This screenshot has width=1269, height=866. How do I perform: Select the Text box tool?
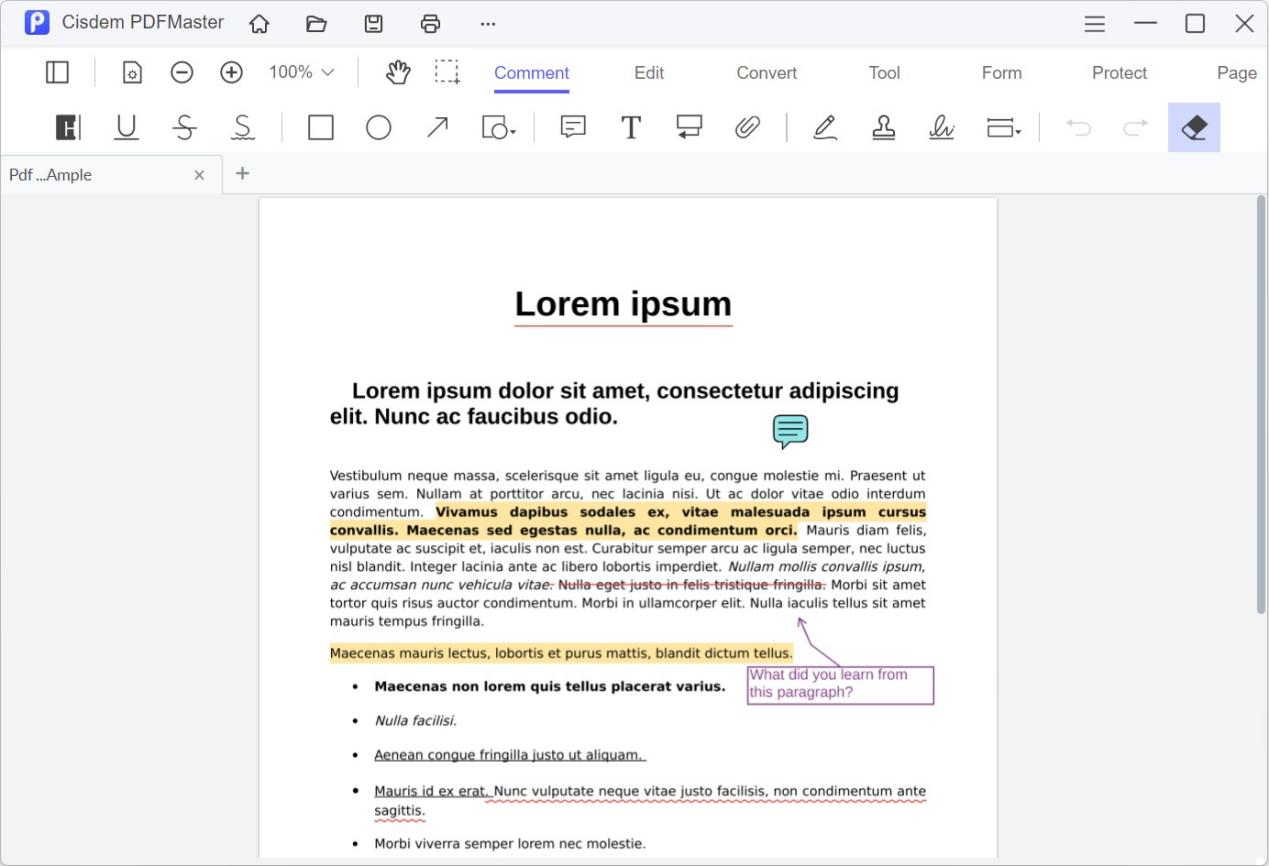pyautogui.click(x=631, y=127)
